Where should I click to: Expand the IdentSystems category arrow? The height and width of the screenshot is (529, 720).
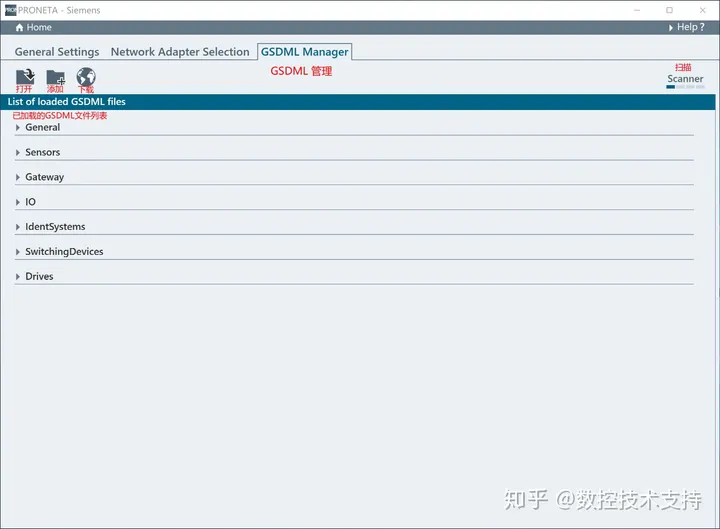pyautogui.click(x=17, y=227)
